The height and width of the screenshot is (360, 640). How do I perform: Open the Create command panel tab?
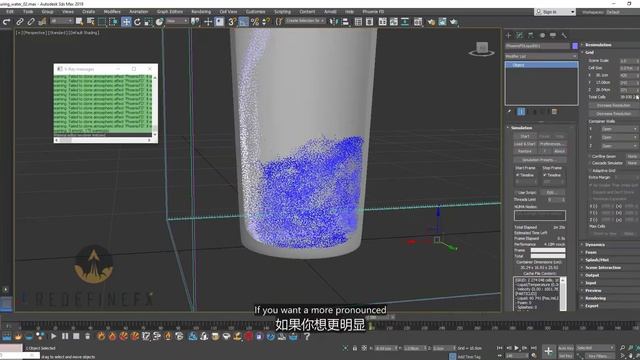click(x=509, y=36)
